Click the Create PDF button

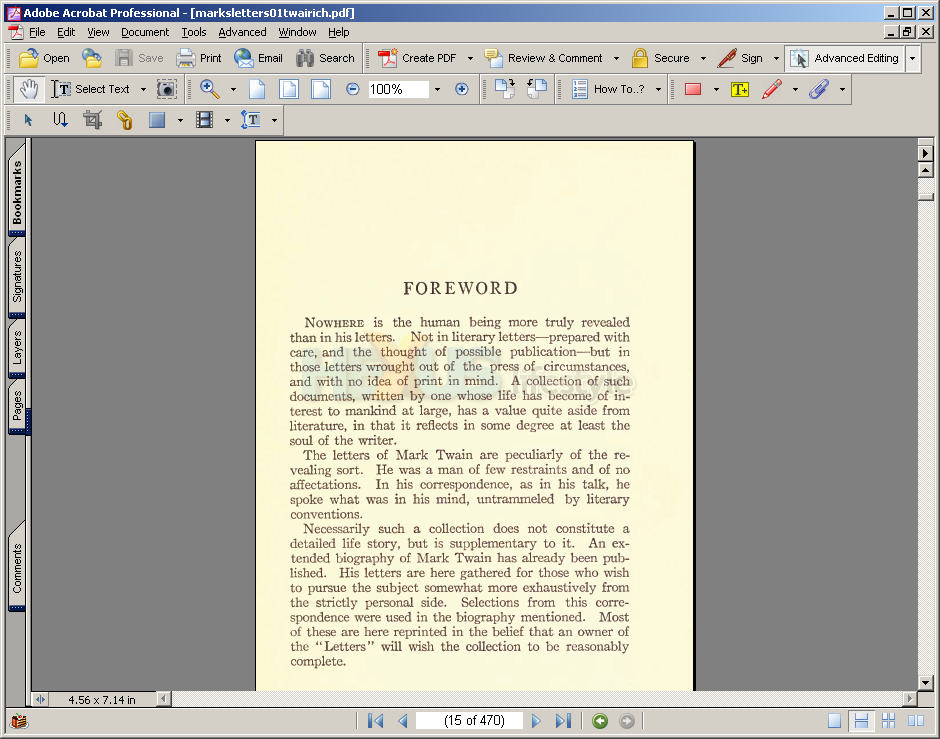(418, 58)
